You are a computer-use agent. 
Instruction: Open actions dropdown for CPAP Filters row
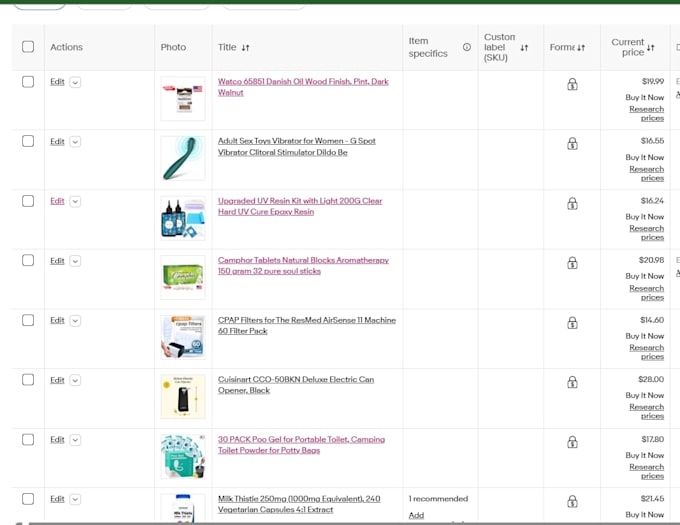pos(75,321)
